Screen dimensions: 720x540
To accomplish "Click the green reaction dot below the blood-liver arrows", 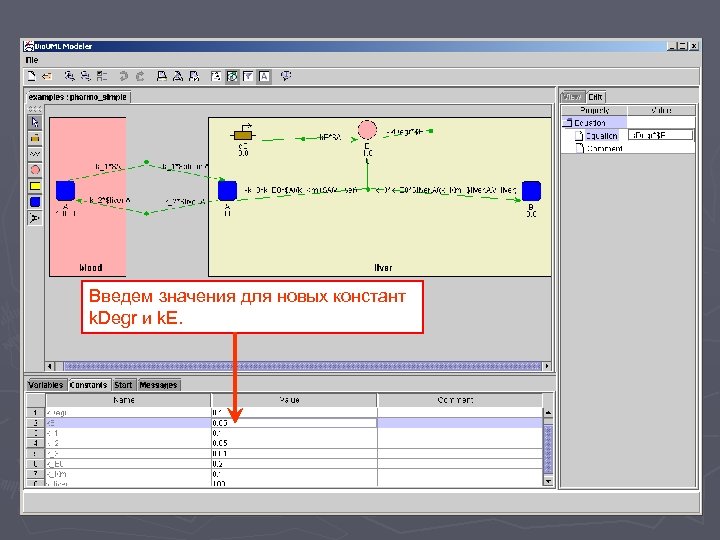I will coord(146,213).
